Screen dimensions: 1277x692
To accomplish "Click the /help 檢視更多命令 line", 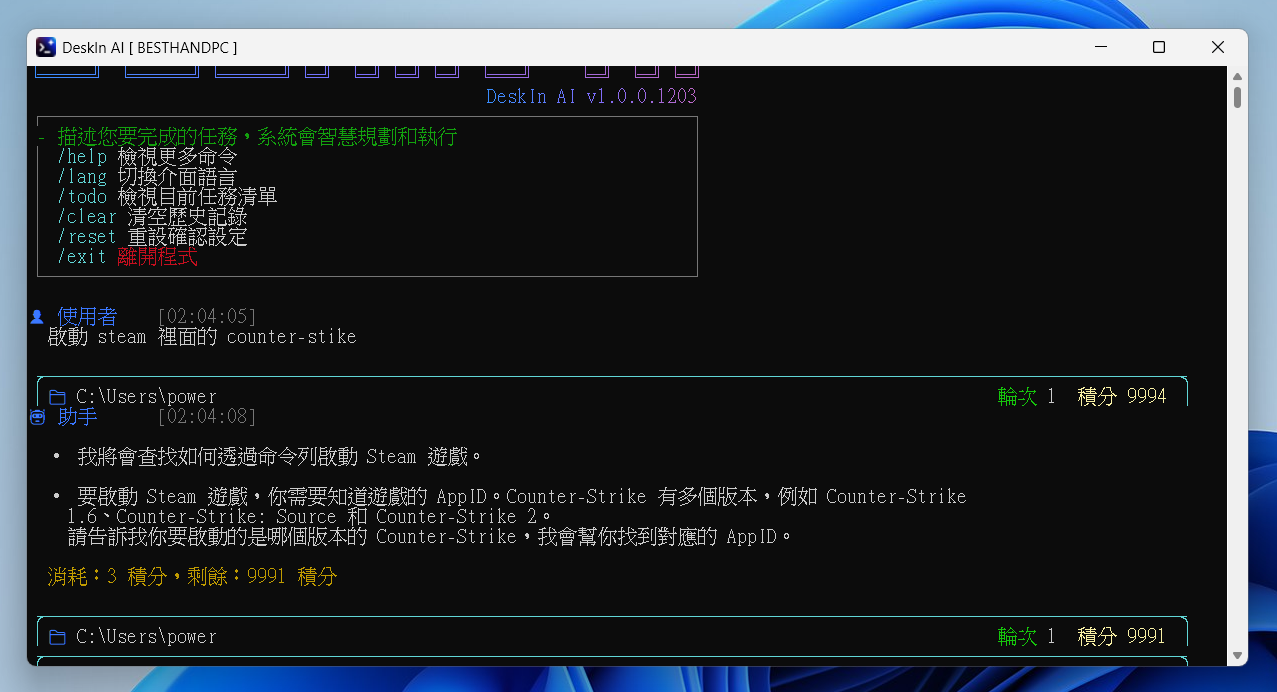I will click(147, 157).
